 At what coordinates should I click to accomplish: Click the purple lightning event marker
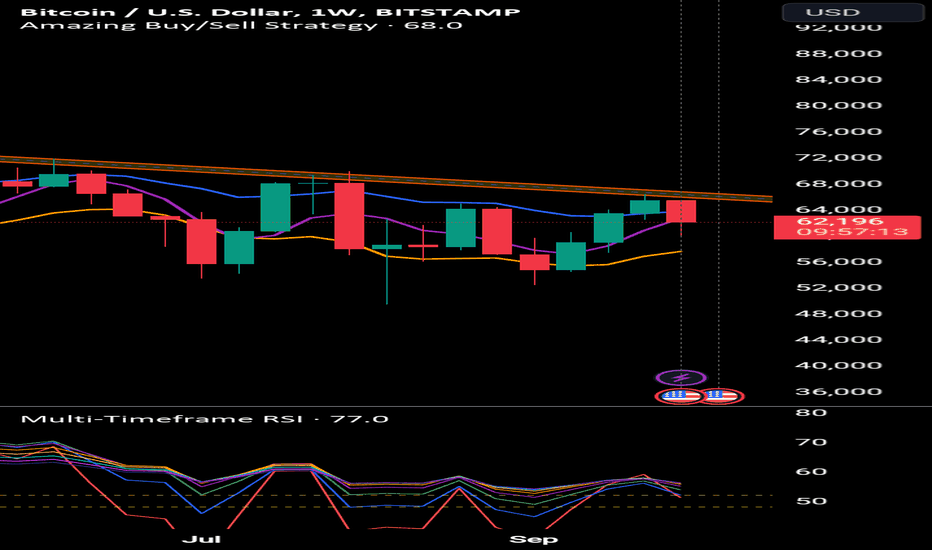[x=681, y=378]
